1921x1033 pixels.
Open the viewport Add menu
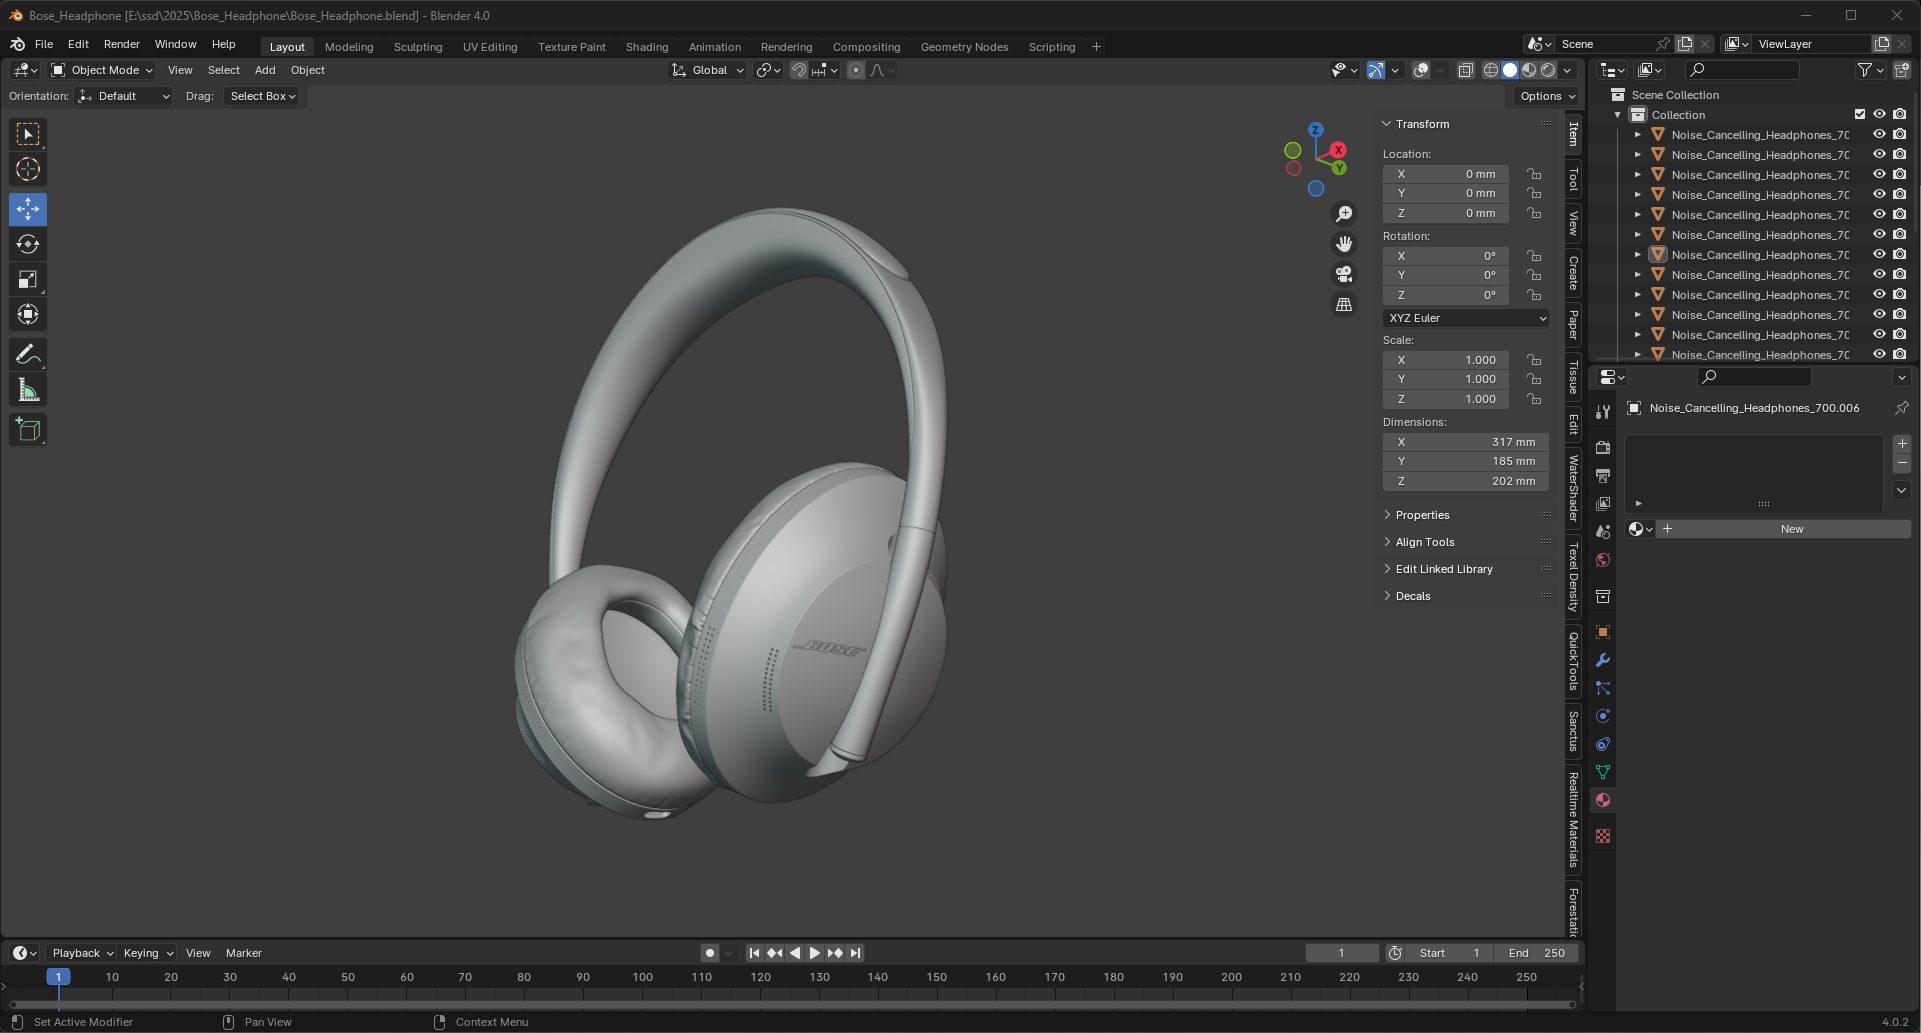(265, 70)
